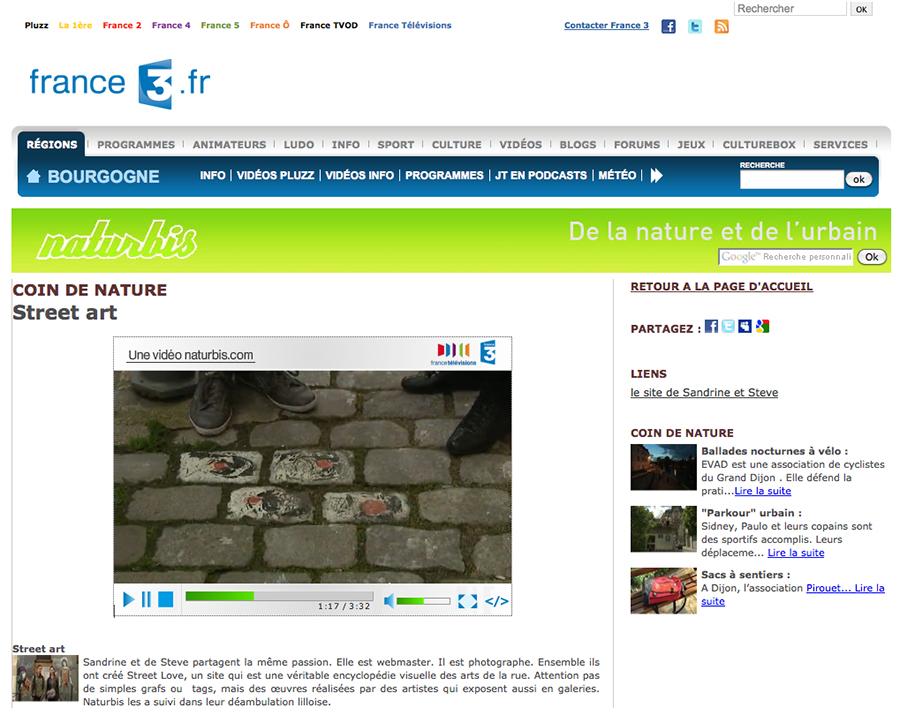
Task: Open the CULTURE menu tab
Action: 457,145
